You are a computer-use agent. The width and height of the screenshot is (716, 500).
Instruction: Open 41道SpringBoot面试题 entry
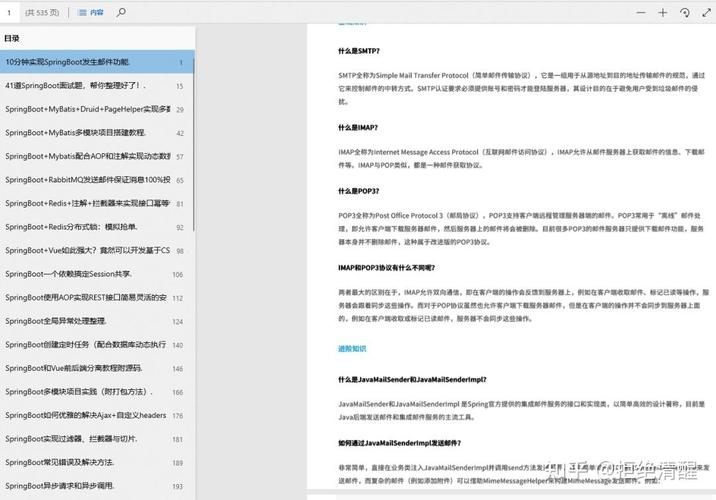point(97,85)
